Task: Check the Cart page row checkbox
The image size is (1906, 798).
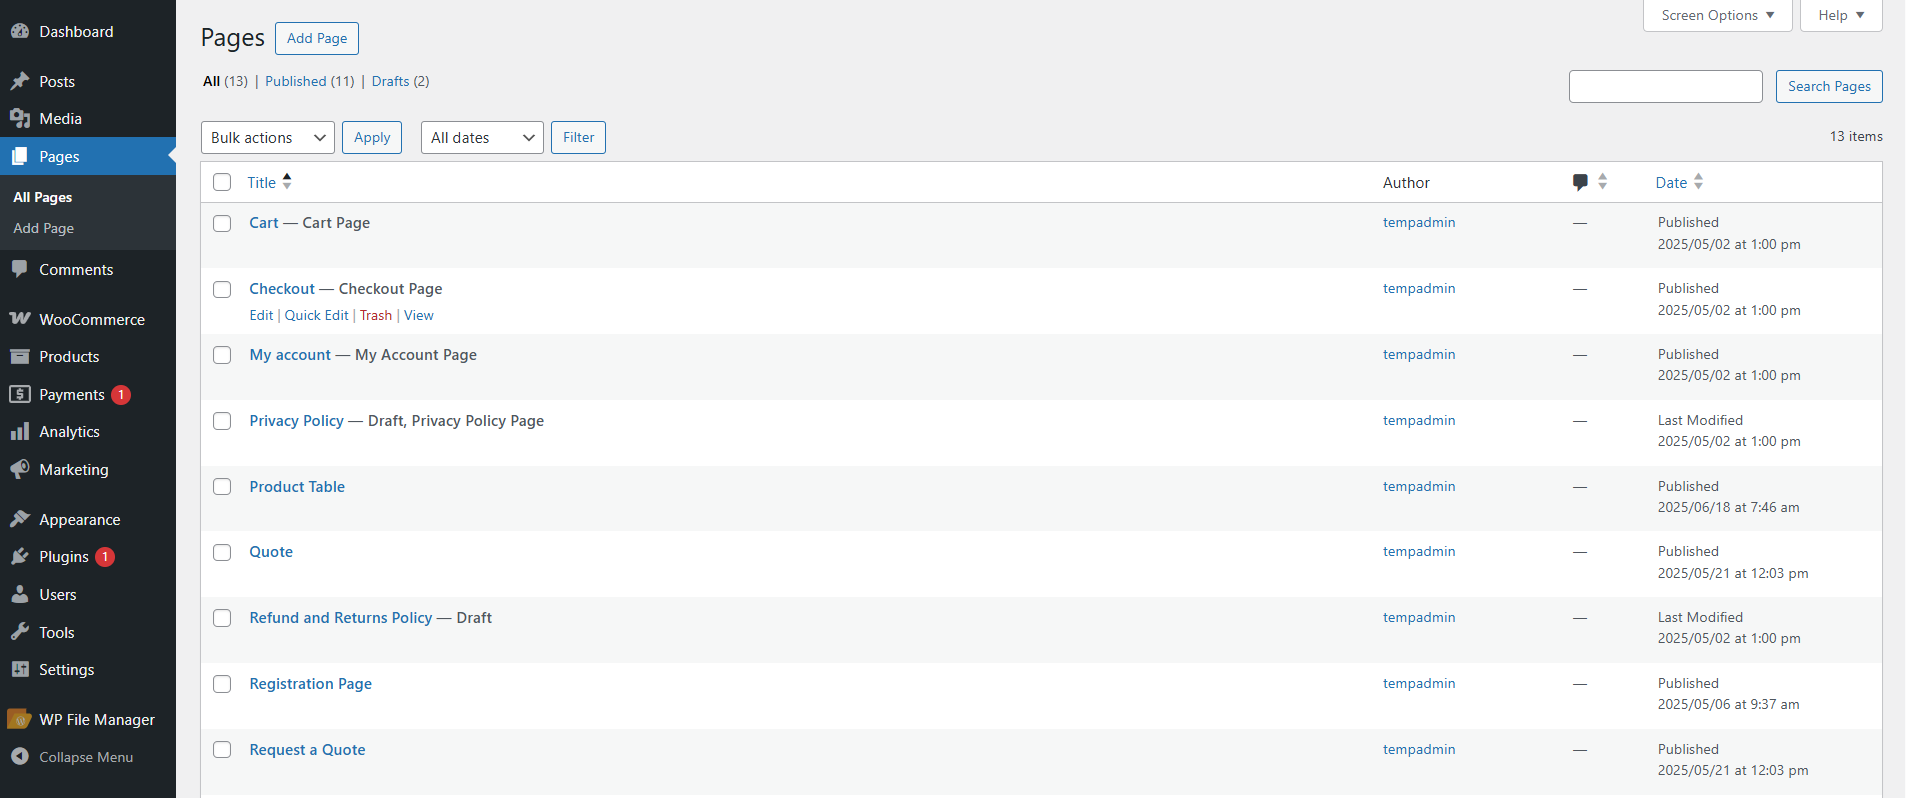Action: (222, 223)
